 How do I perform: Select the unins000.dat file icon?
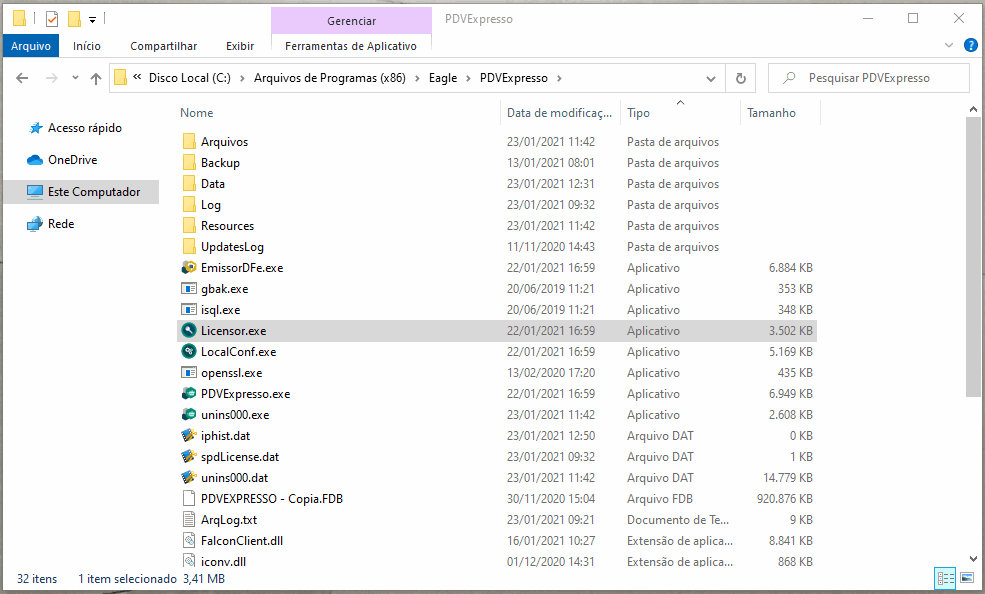(188, 478)
